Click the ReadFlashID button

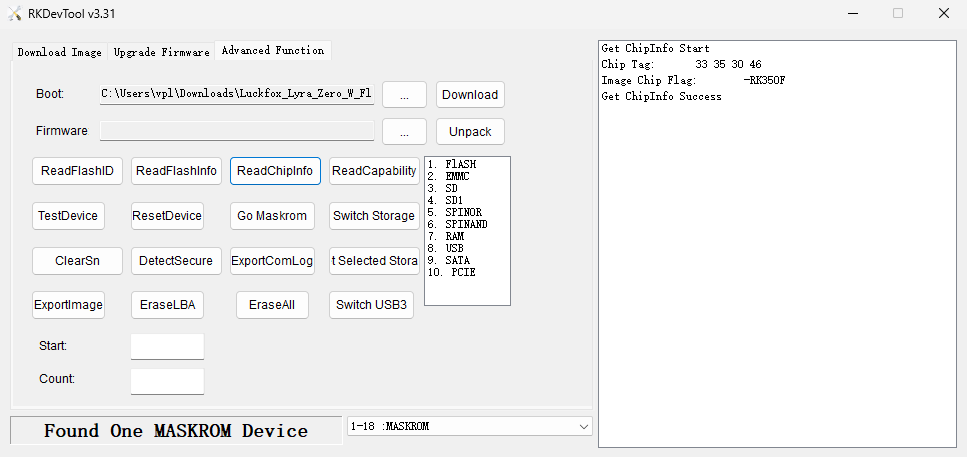(x=78, y=171)
